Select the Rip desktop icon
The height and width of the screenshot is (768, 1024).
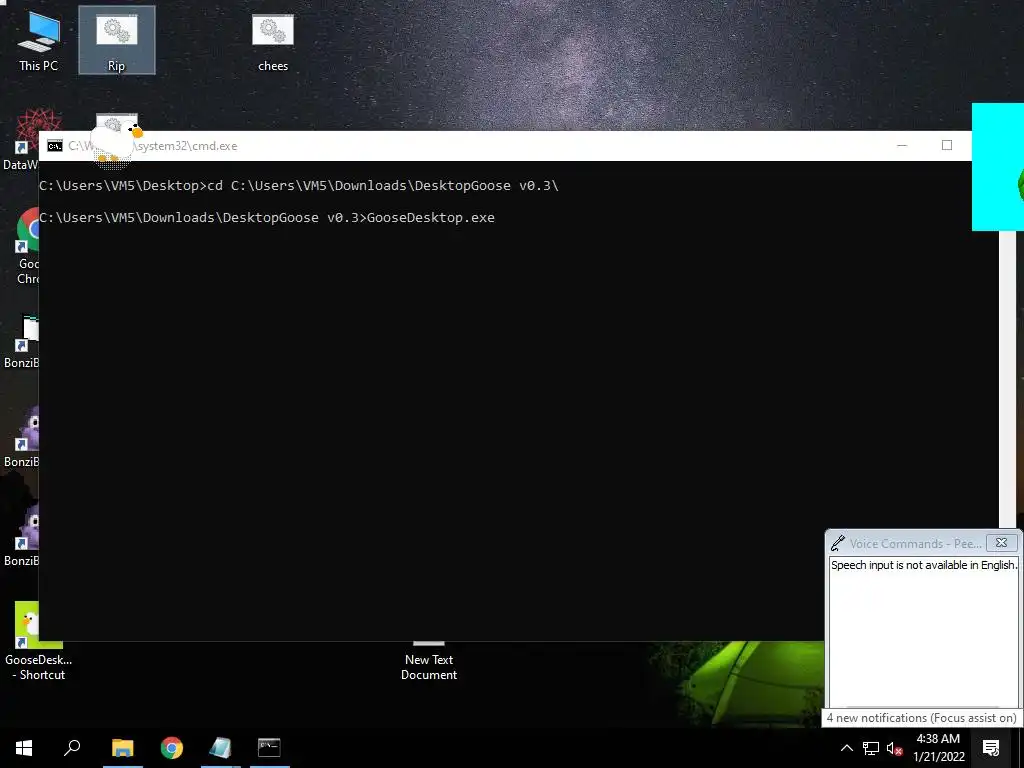117,41
